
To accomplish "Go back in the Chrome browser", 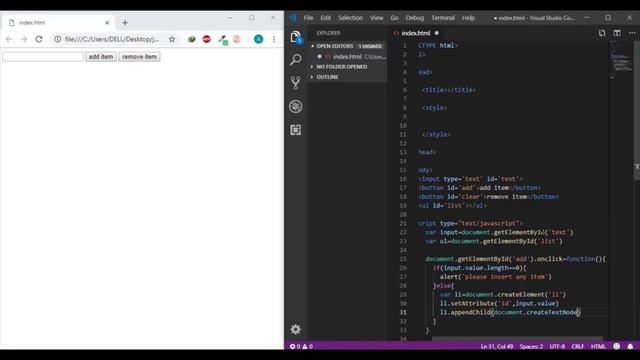I will click(9, 39).
